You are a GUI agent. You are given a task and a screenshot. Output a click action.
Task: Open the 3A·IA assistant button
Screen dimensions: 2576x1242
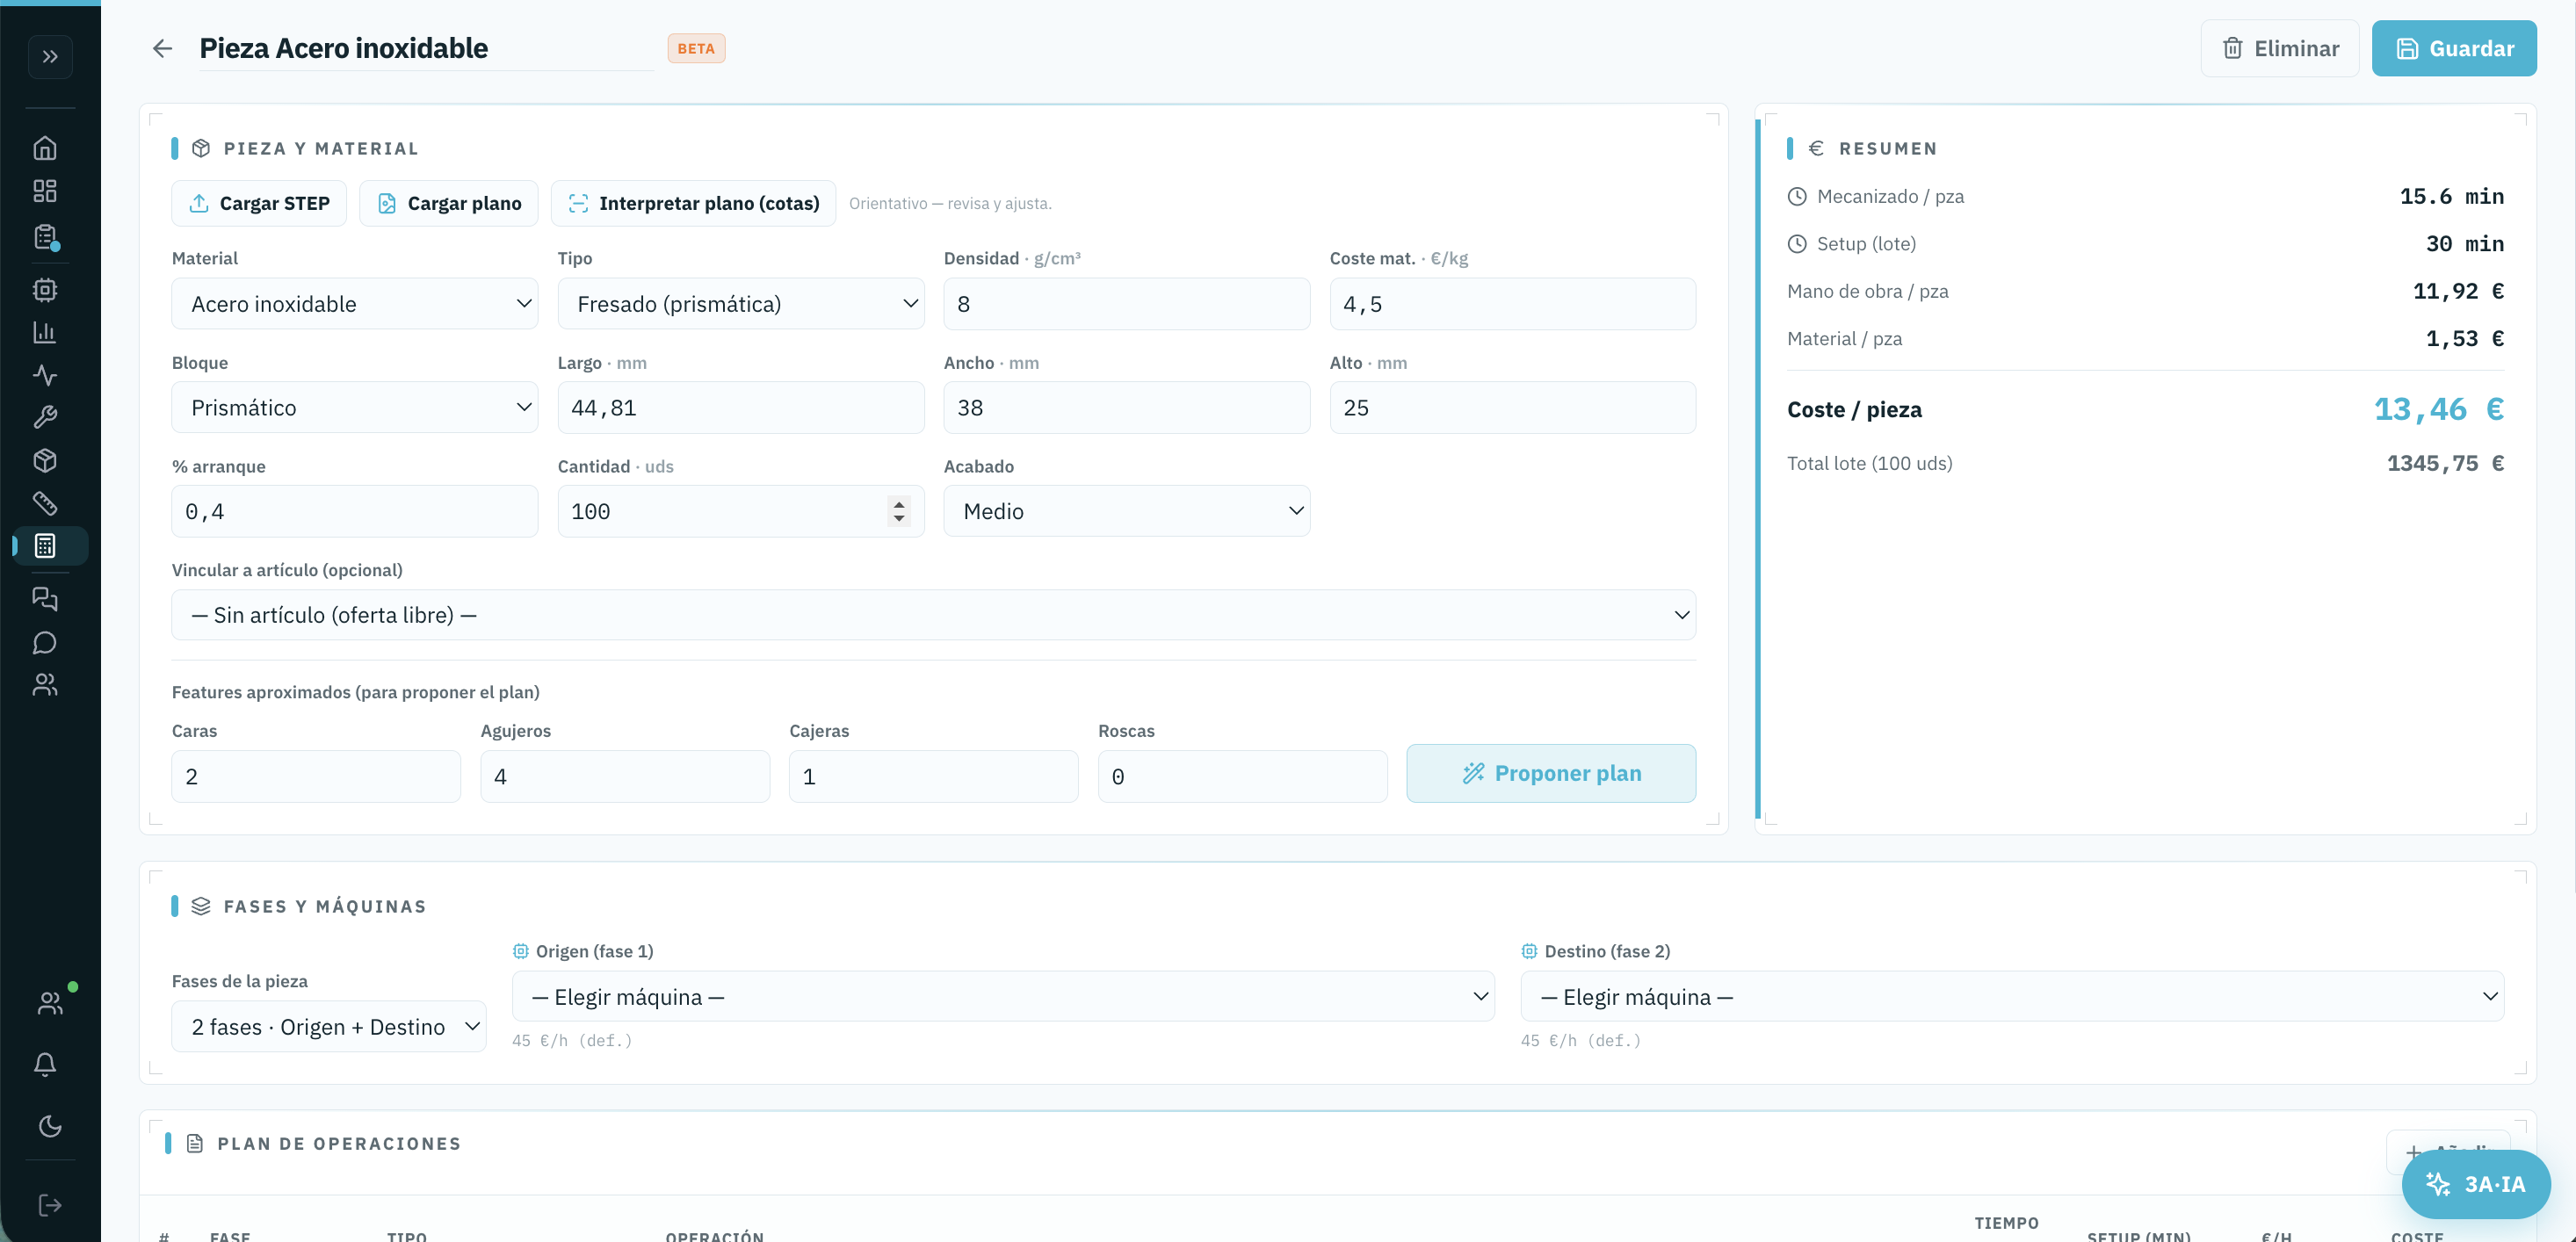pyautogui.click(x=2476, y=1184)
